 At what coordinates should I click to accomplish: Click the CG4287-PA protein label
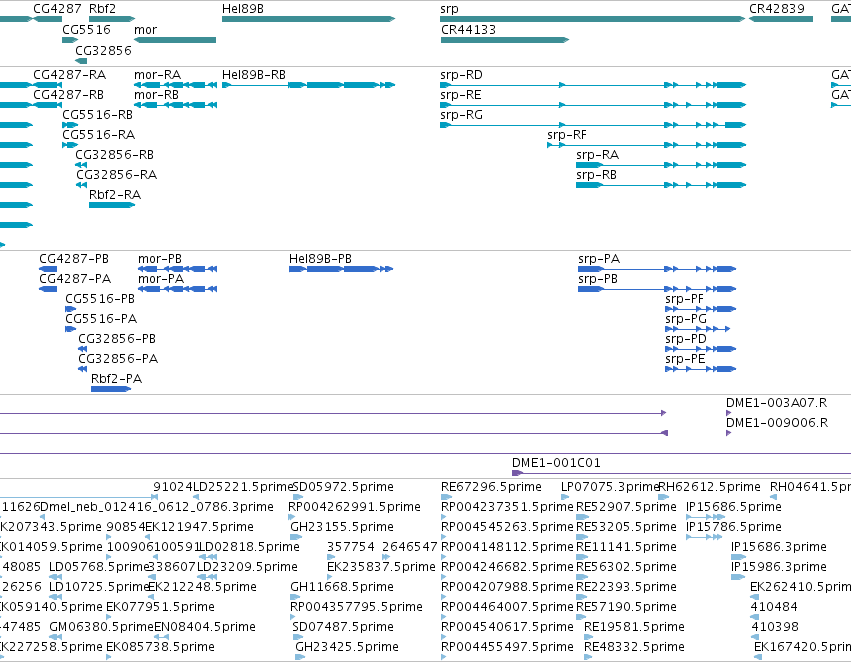tap(75, 278)
